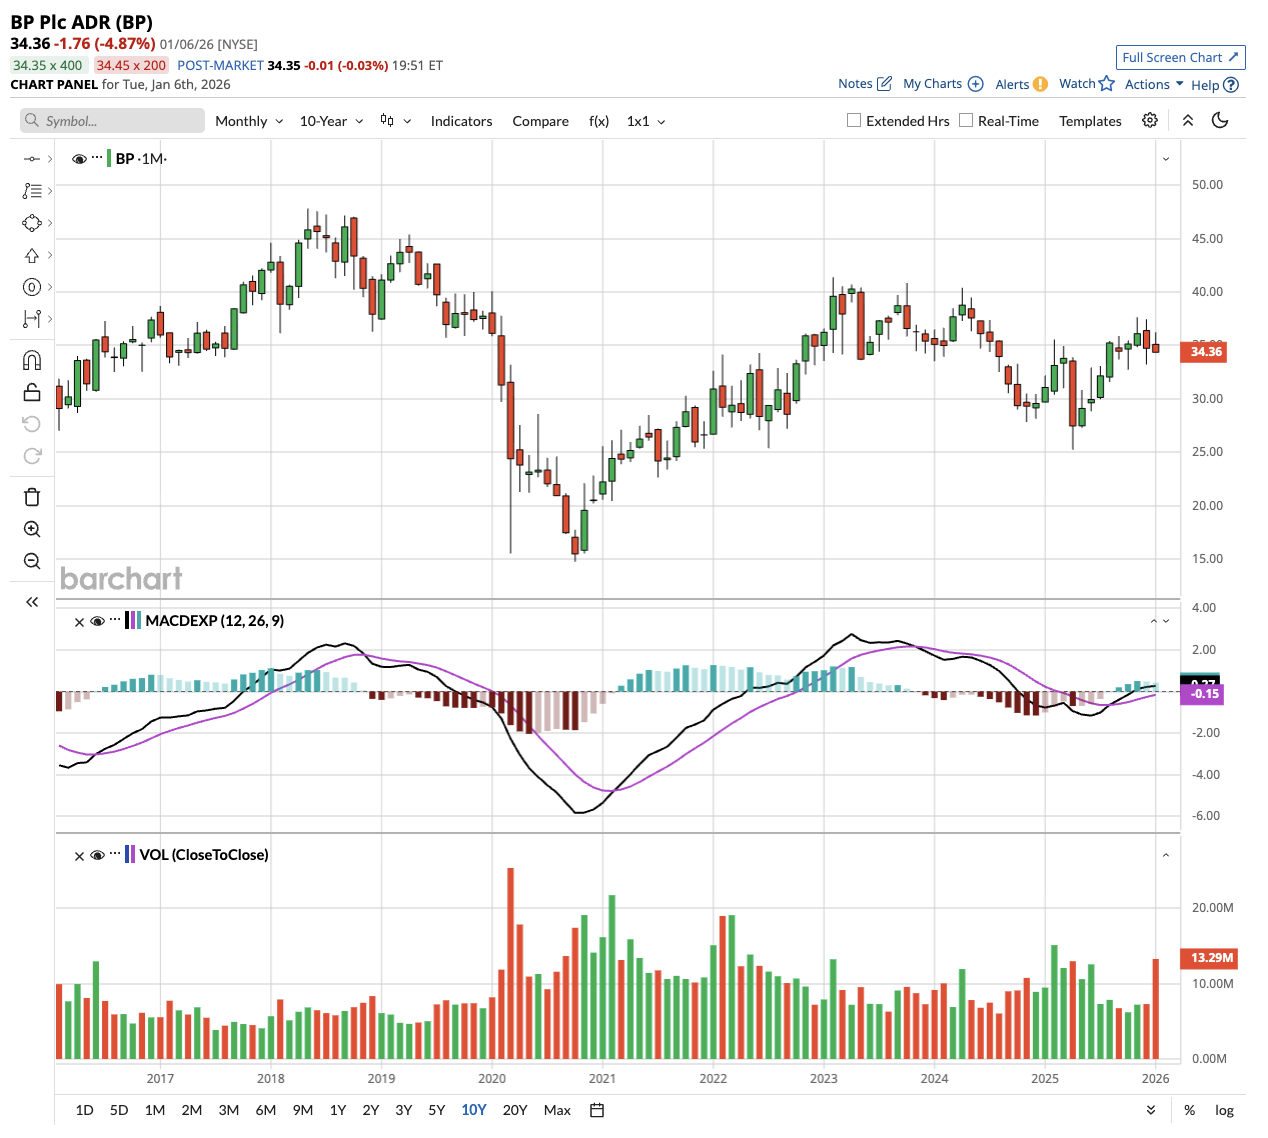Click the zoom in magnifier icon
1268x1138 pixels.
[32, 529]
